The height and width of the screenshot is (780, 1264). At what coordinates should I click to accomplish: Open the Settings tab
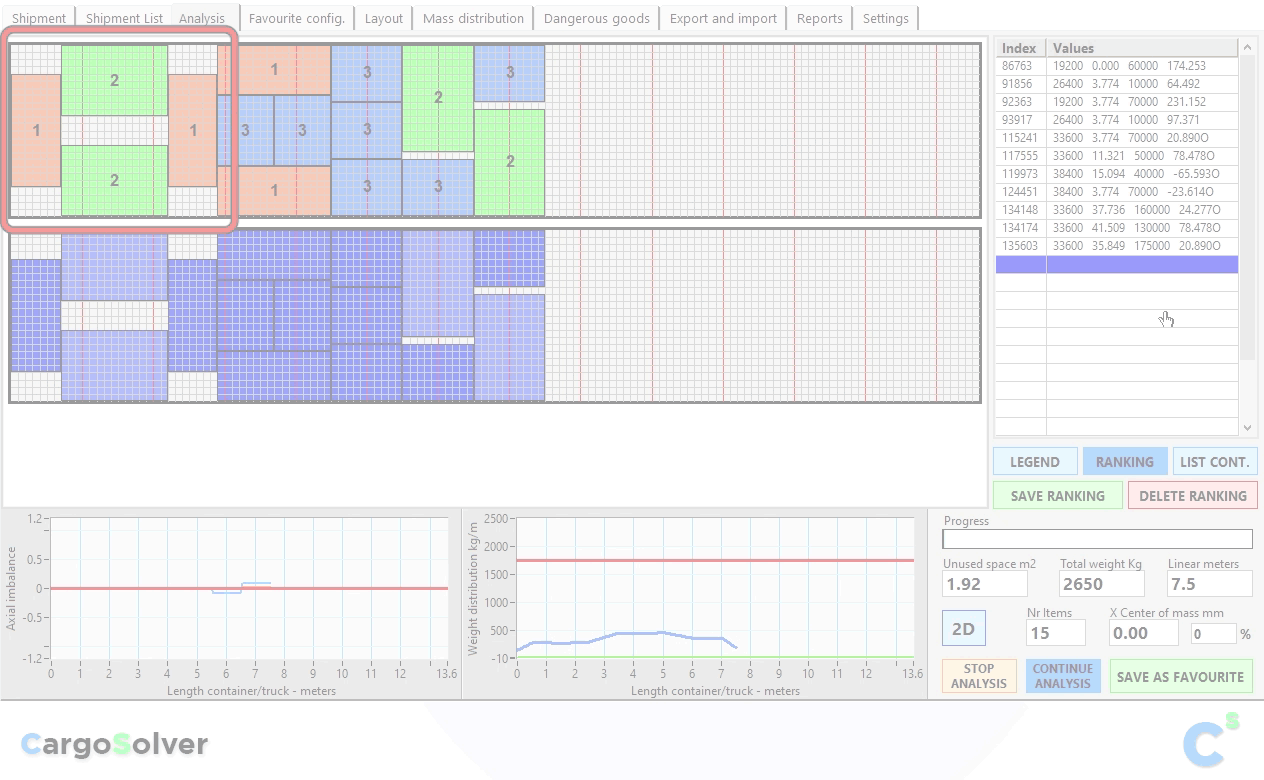click(885, 18)
